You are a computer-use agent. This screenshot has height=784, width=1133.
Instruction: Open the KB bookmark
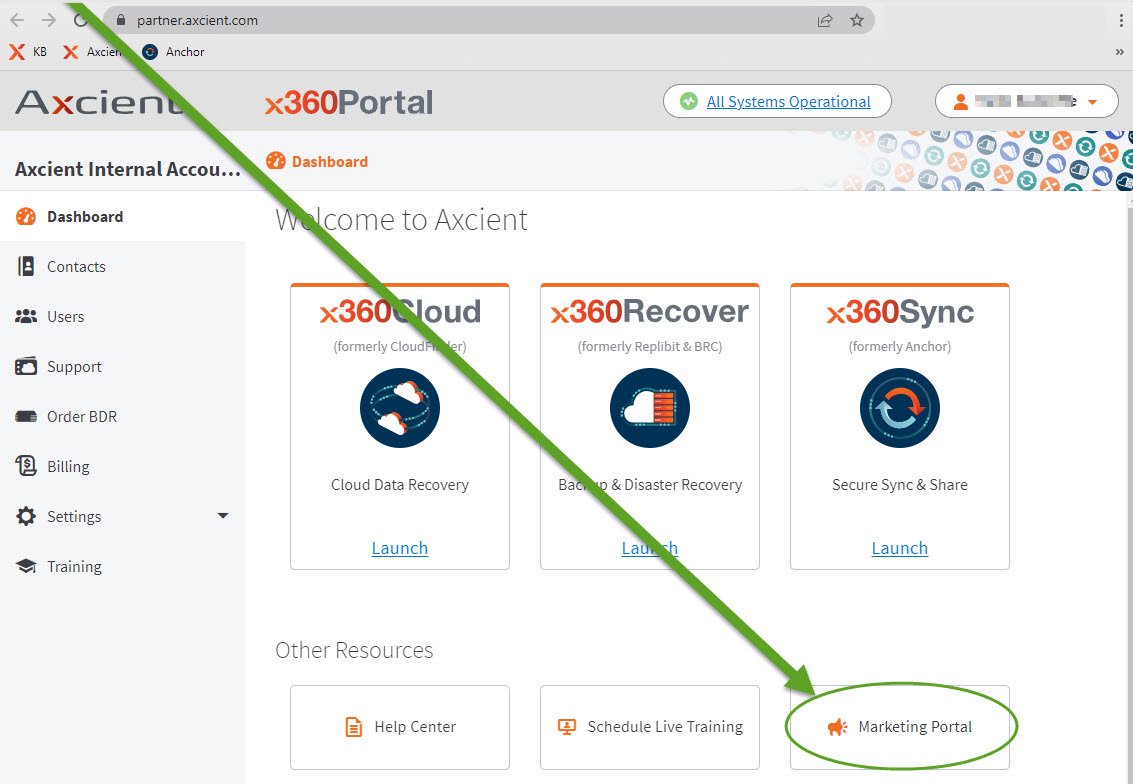[x=28, y=52]
